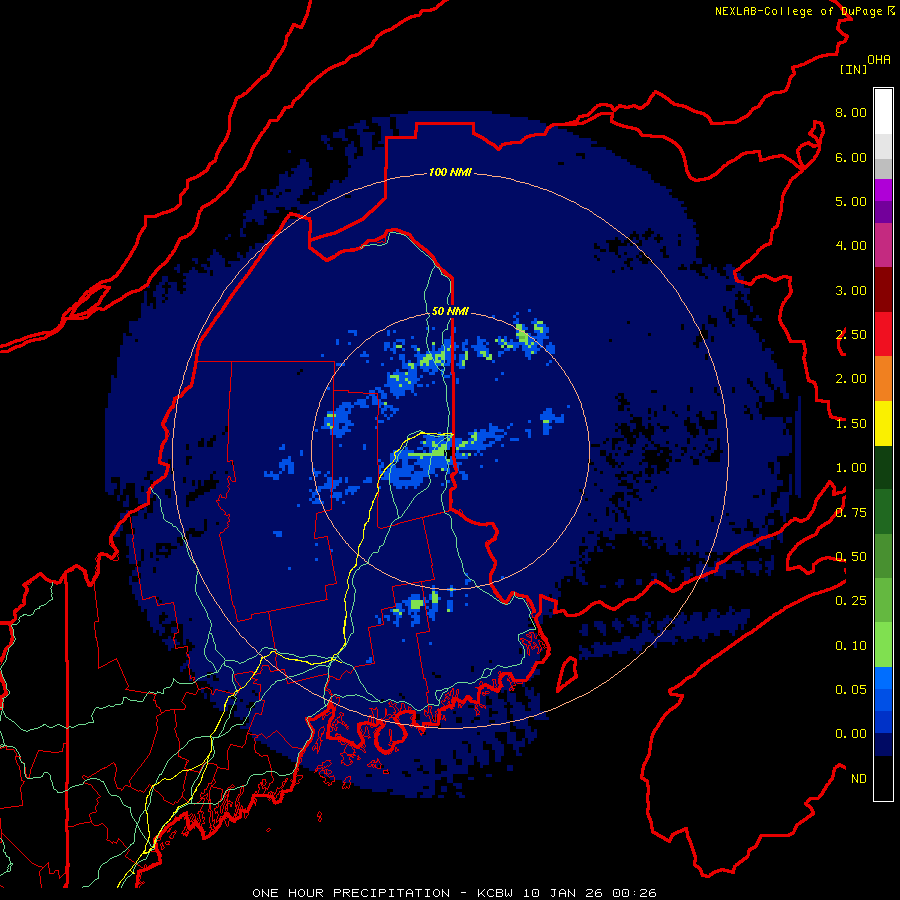Pick the darkest green swatch beside 1.00

[x=883, y=468]
